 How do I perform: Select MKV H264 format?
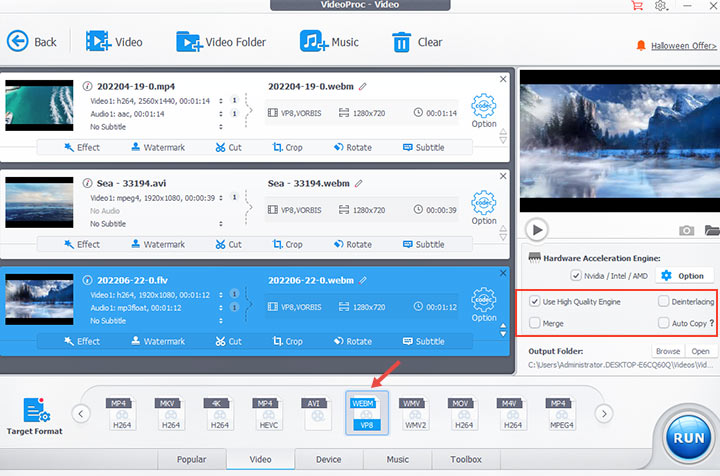coord(170,413)
